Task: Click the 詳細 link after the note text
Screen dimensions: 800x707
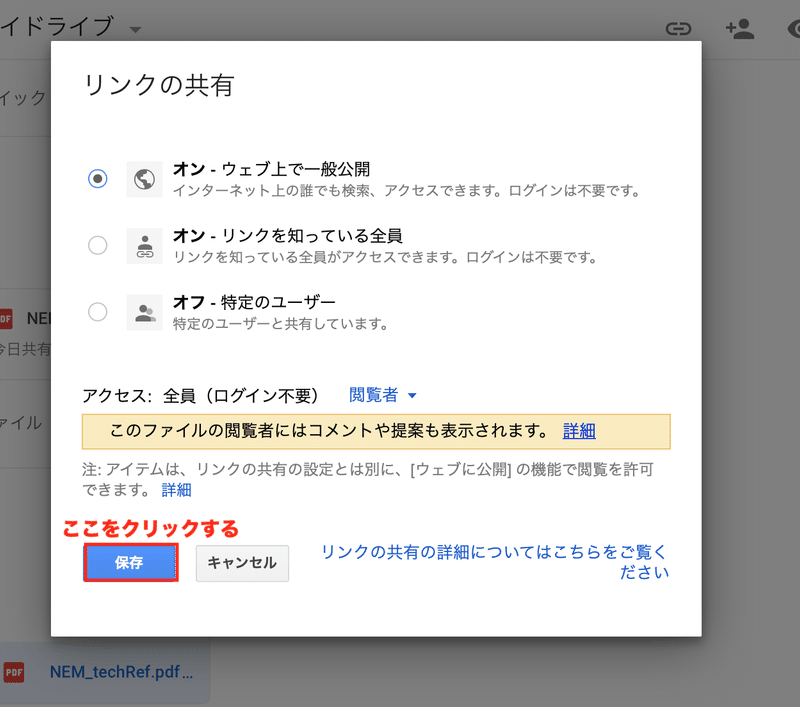Action: click(177, 490)
